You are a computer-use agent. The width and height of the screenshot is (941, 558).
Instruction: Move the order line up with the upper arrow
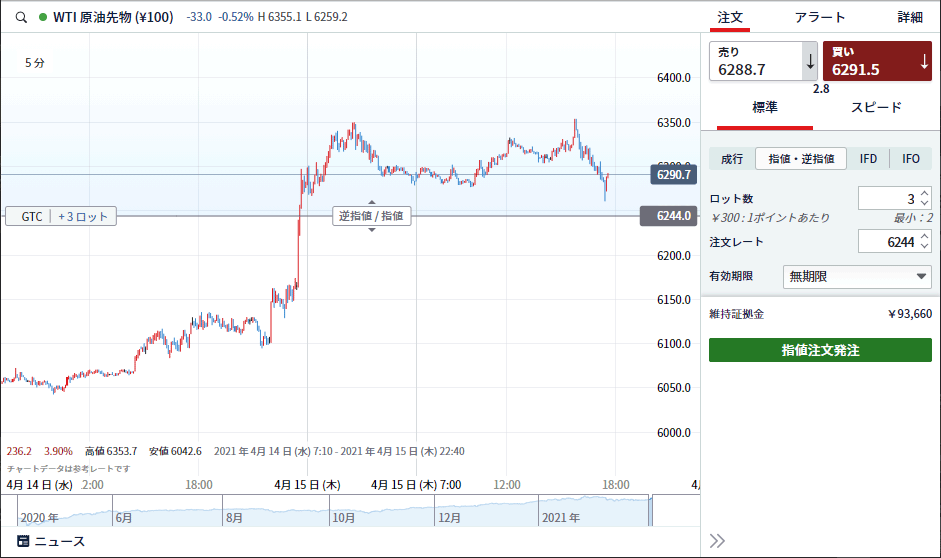[x=371, y=202]
